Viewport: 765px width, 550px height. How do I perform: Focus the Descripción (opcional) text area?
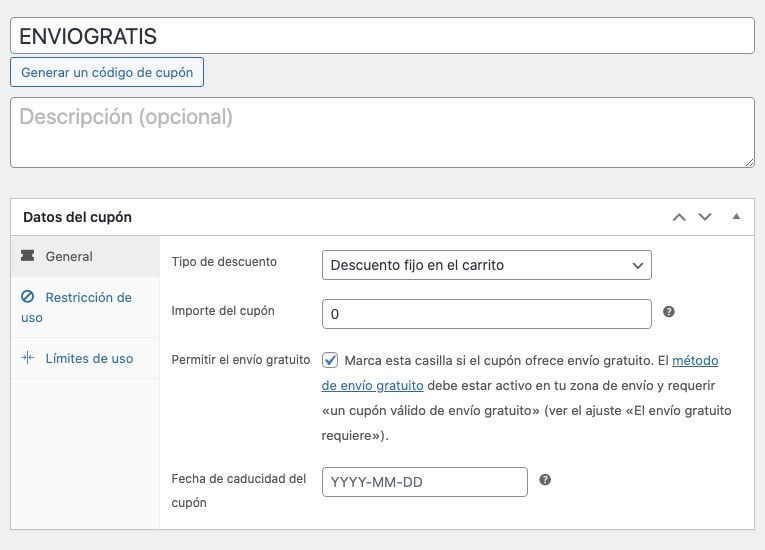tap(382, 132)
